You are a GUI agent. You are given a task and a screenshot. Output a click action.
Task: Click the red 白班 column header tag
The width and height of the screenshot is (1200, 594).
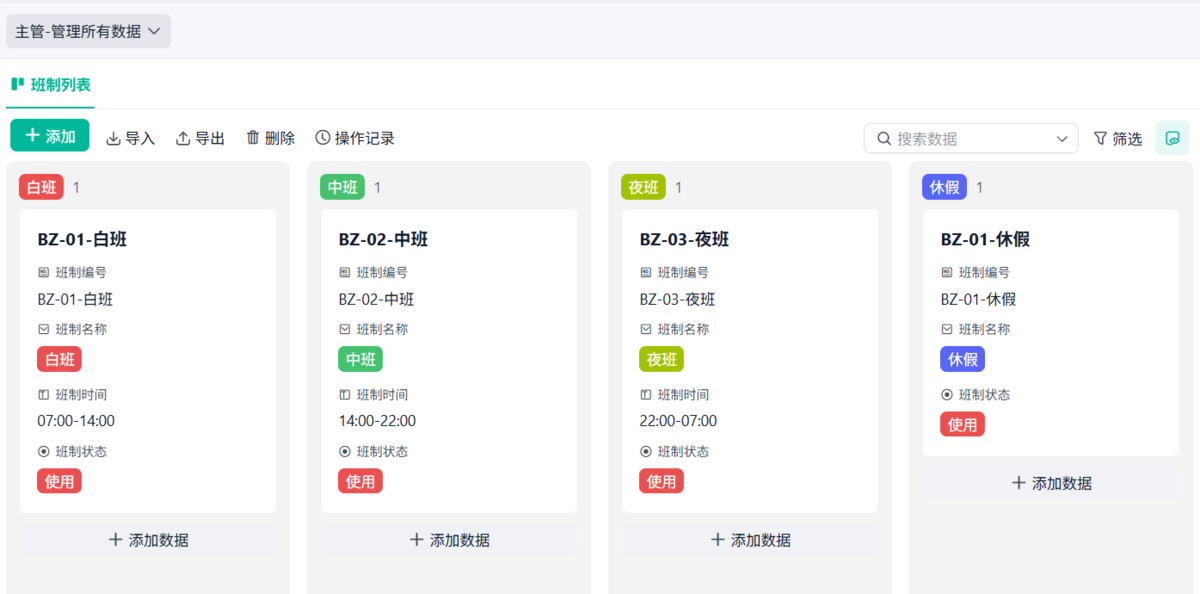tap(41, 187)
